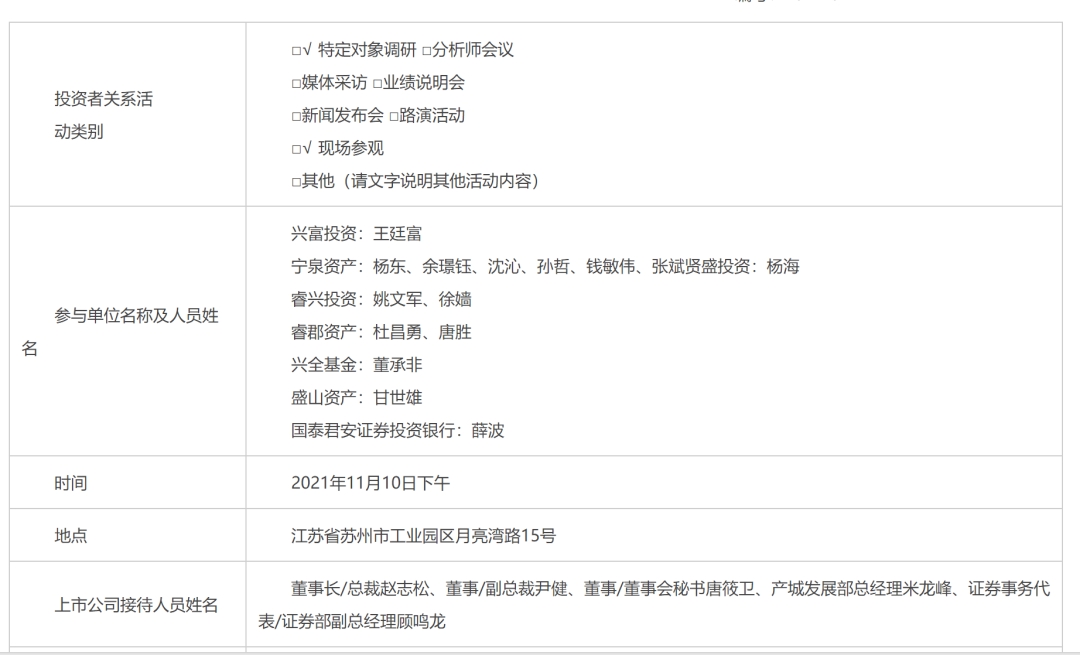This screenshot has width=1080, height=655.
Task: Click the line 盛山资产：甘世雄
Action: tap(356, 397)
